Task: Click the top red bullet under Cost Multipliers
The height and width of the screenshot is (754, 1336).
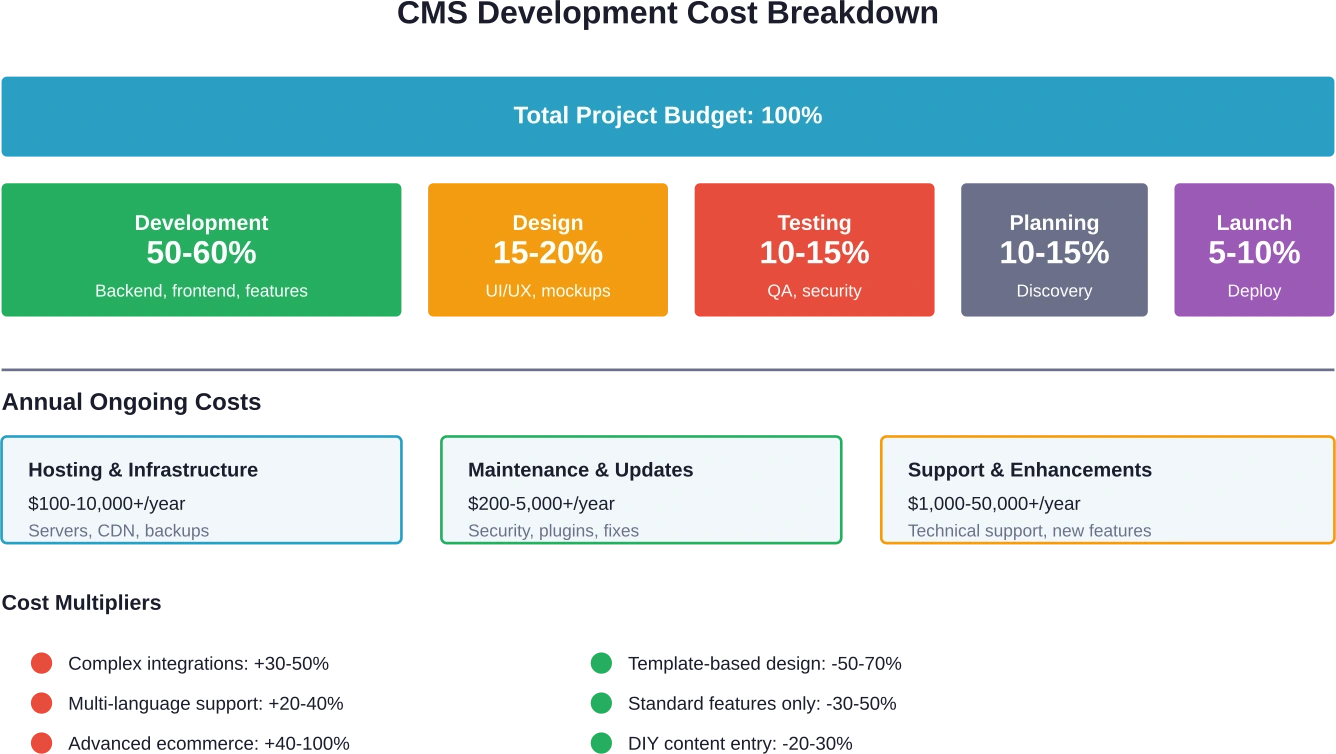Action: 41,663
